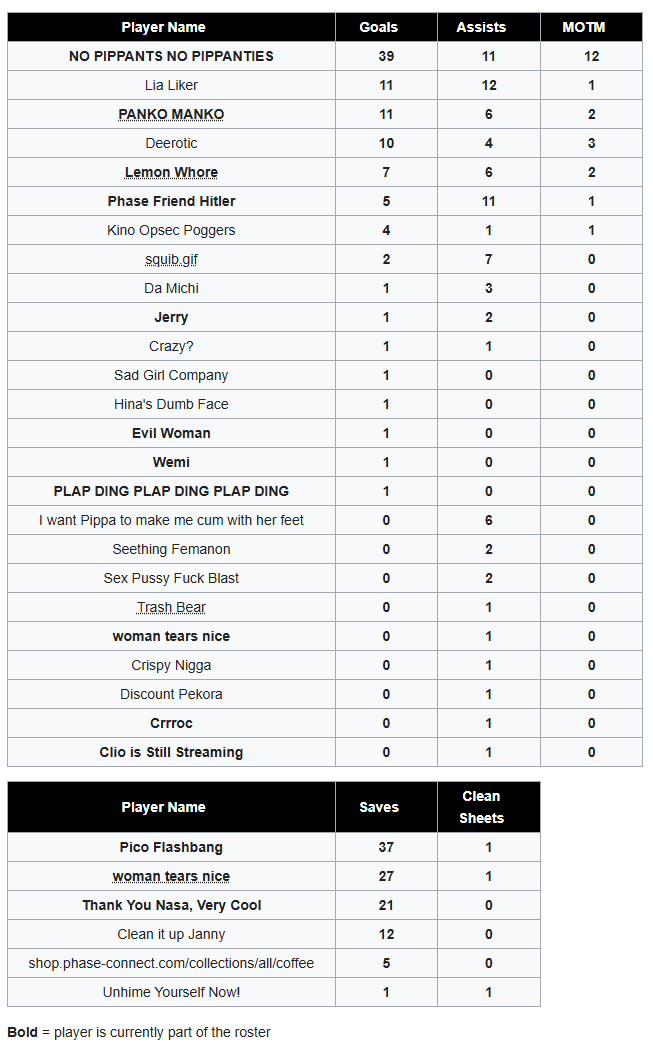The height and width of the screenshot is (1048, 653).
Task: Click the Clean it up Janny cell
Action: (x=171, y=934)
